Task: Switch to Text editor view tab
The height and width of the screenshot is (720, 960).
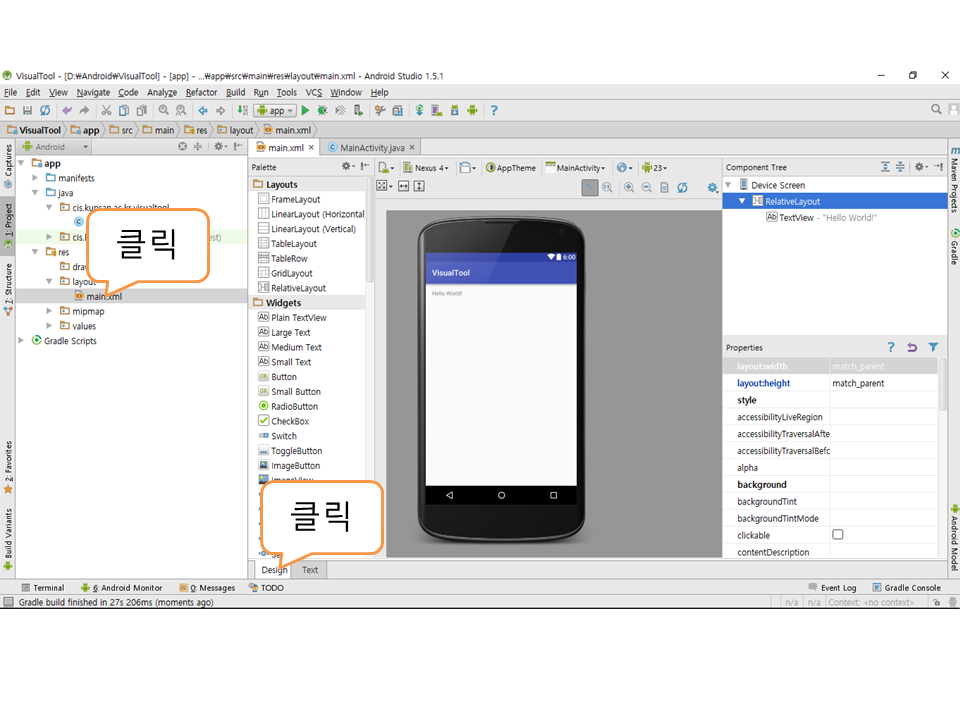Action: point(310,570)
